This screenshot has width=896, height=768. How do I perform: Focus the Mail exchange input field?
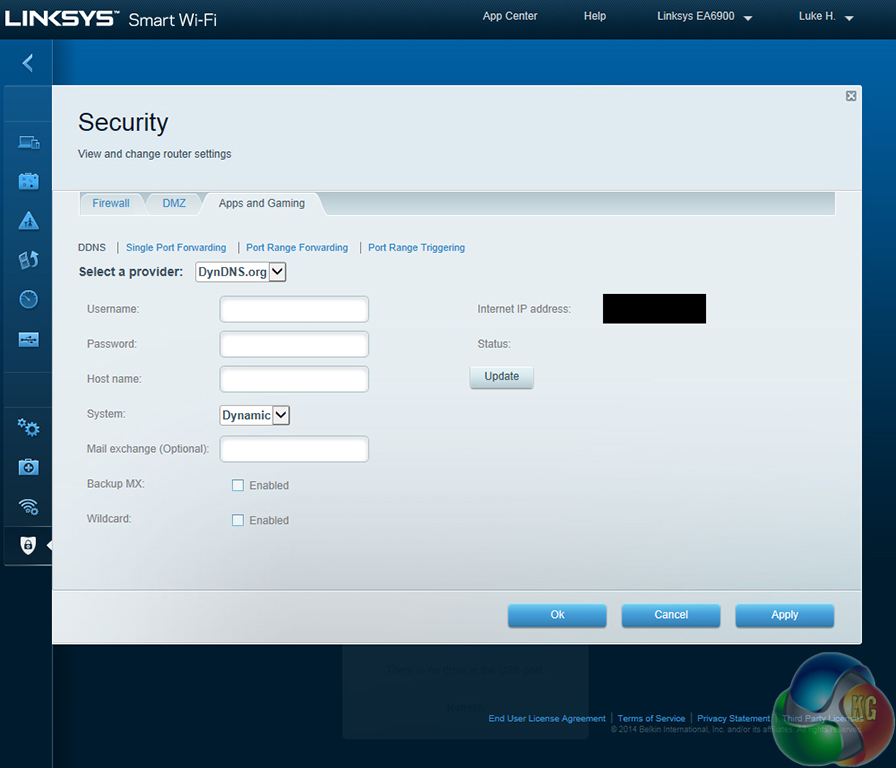tap(294, 449)
